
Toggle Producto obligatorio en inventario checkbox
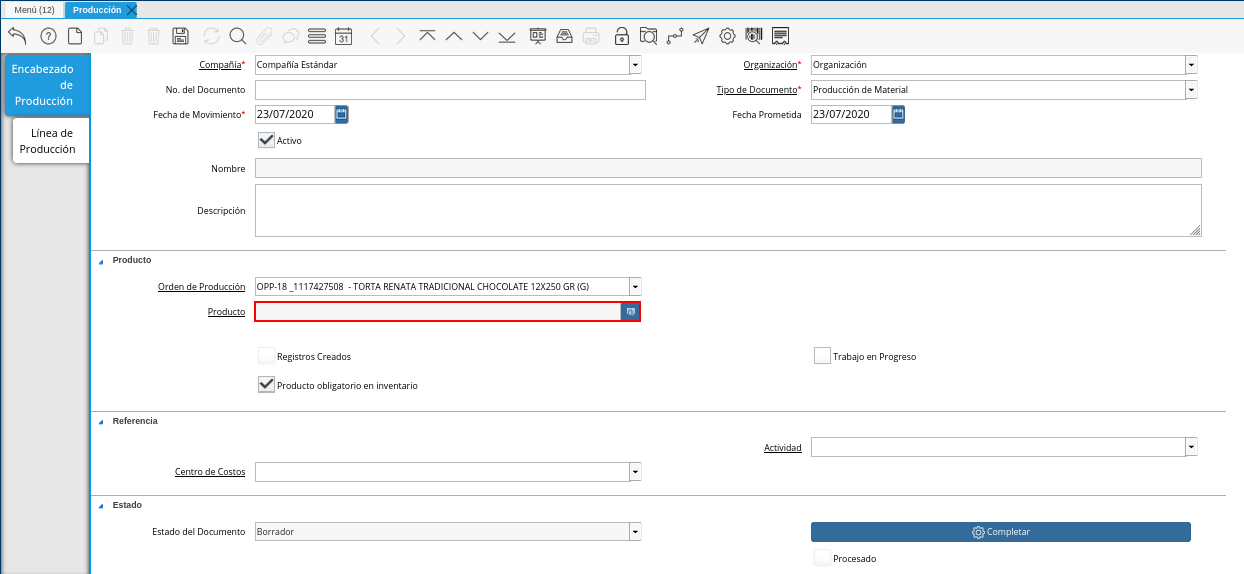coord(266,385)
